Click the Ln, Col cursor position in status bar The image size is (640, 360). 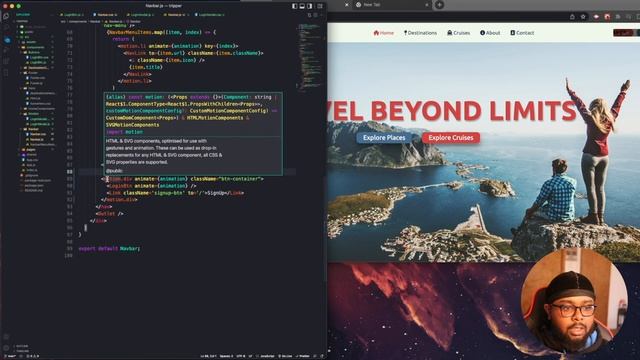208,356
